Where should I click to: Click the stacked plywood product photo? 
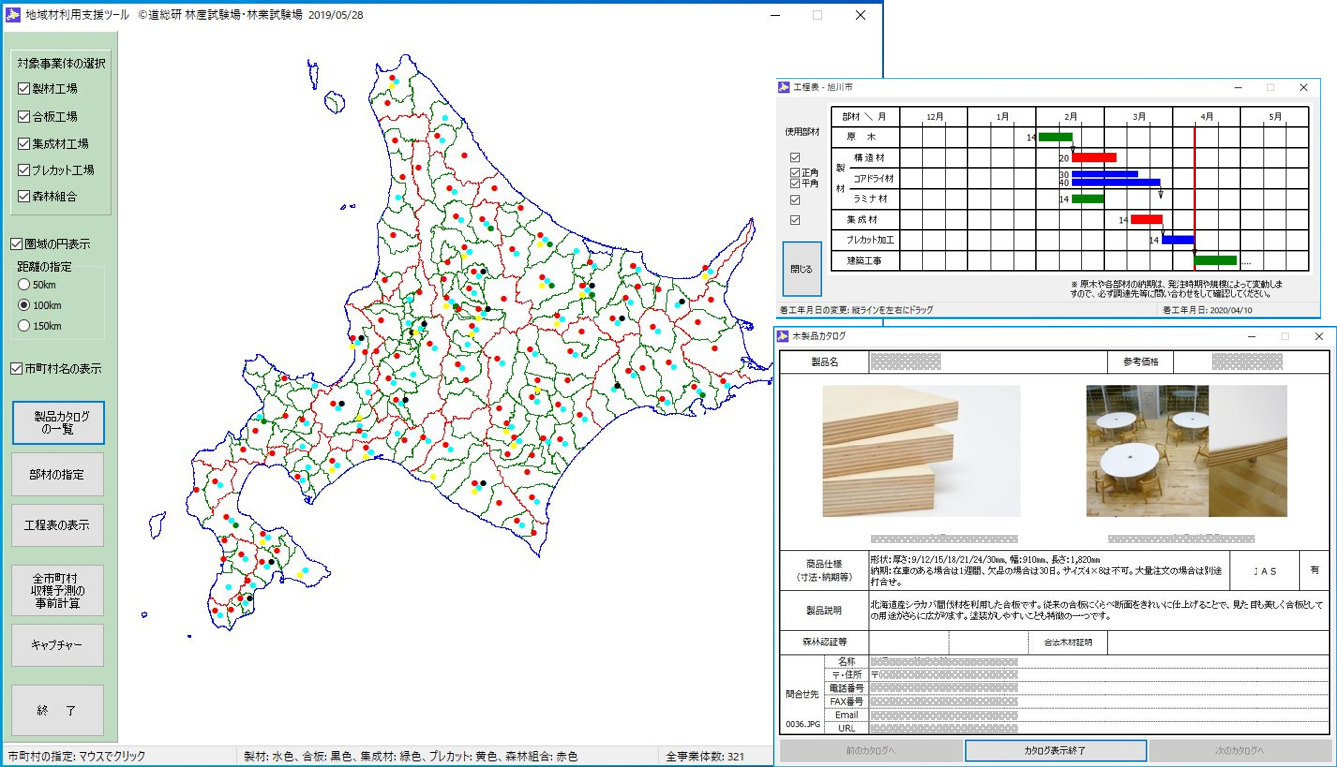click(921, 451)
